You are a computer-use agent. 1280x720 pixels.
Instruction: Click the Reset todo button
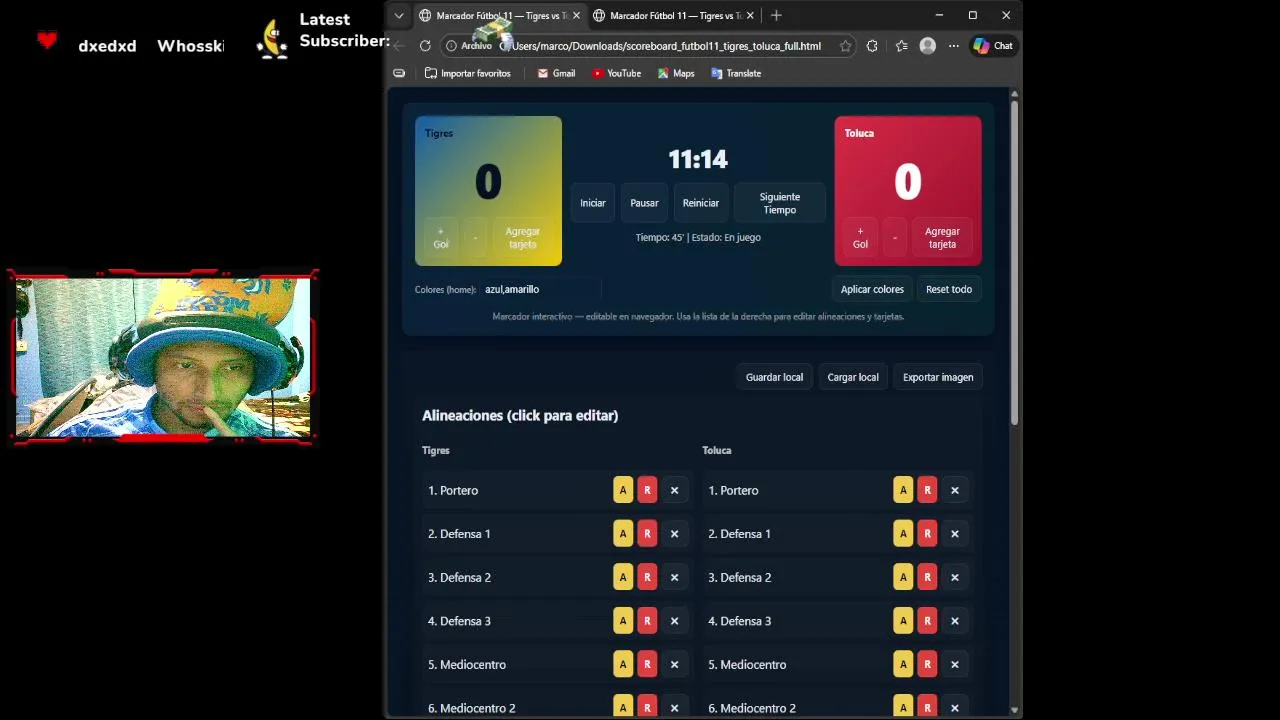click(949, 289)
